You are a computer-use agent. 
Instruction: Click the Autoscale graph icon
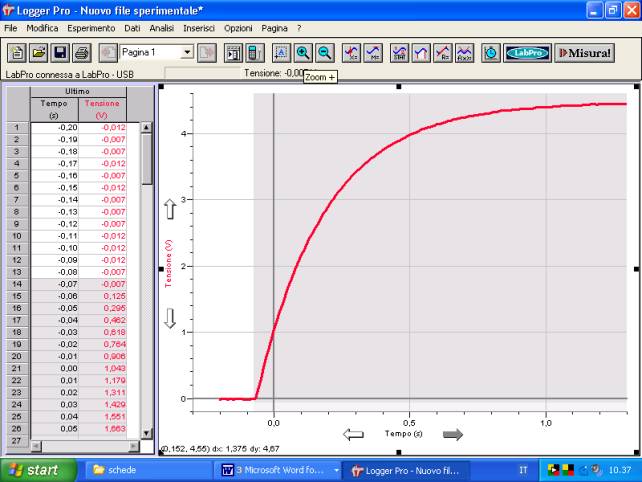click(x=281, y=52)
